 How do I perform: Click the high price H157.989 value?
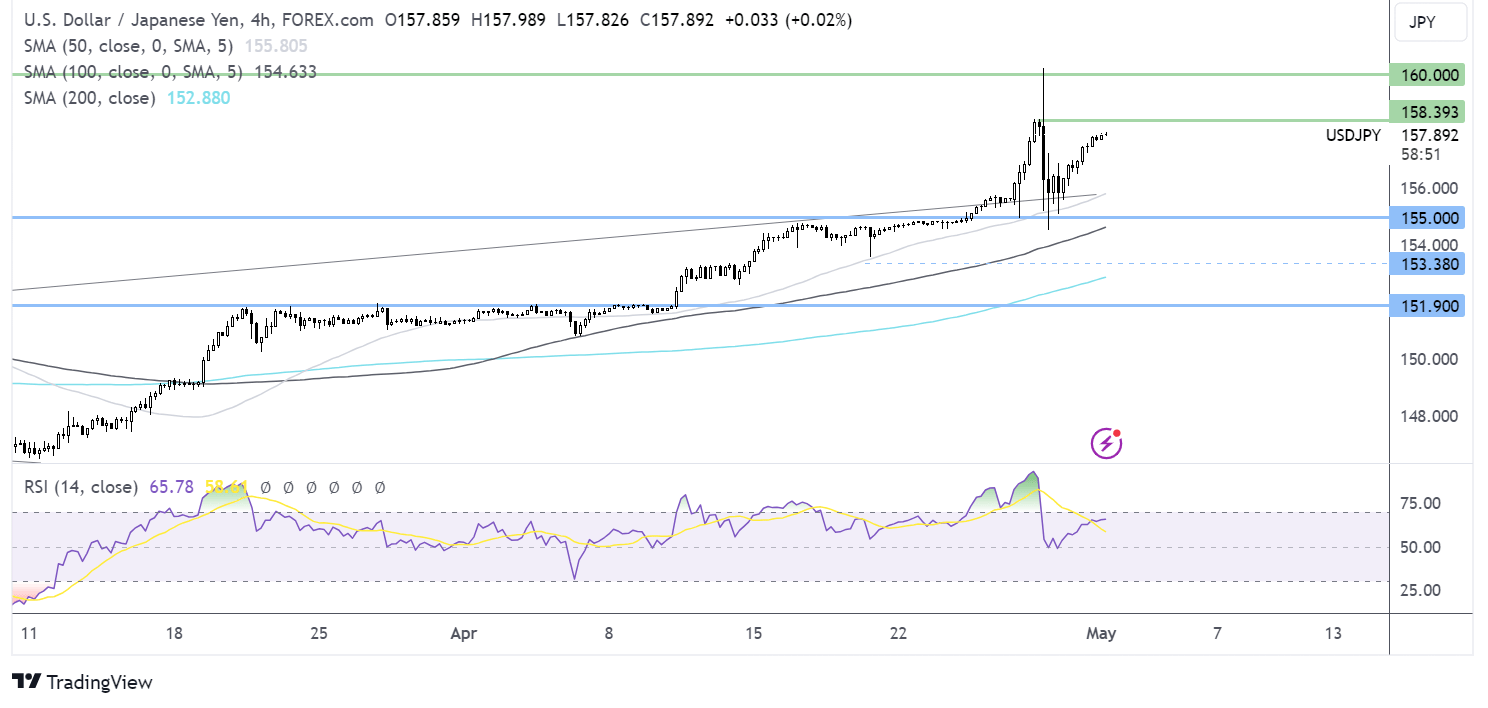tap(508, 19)
